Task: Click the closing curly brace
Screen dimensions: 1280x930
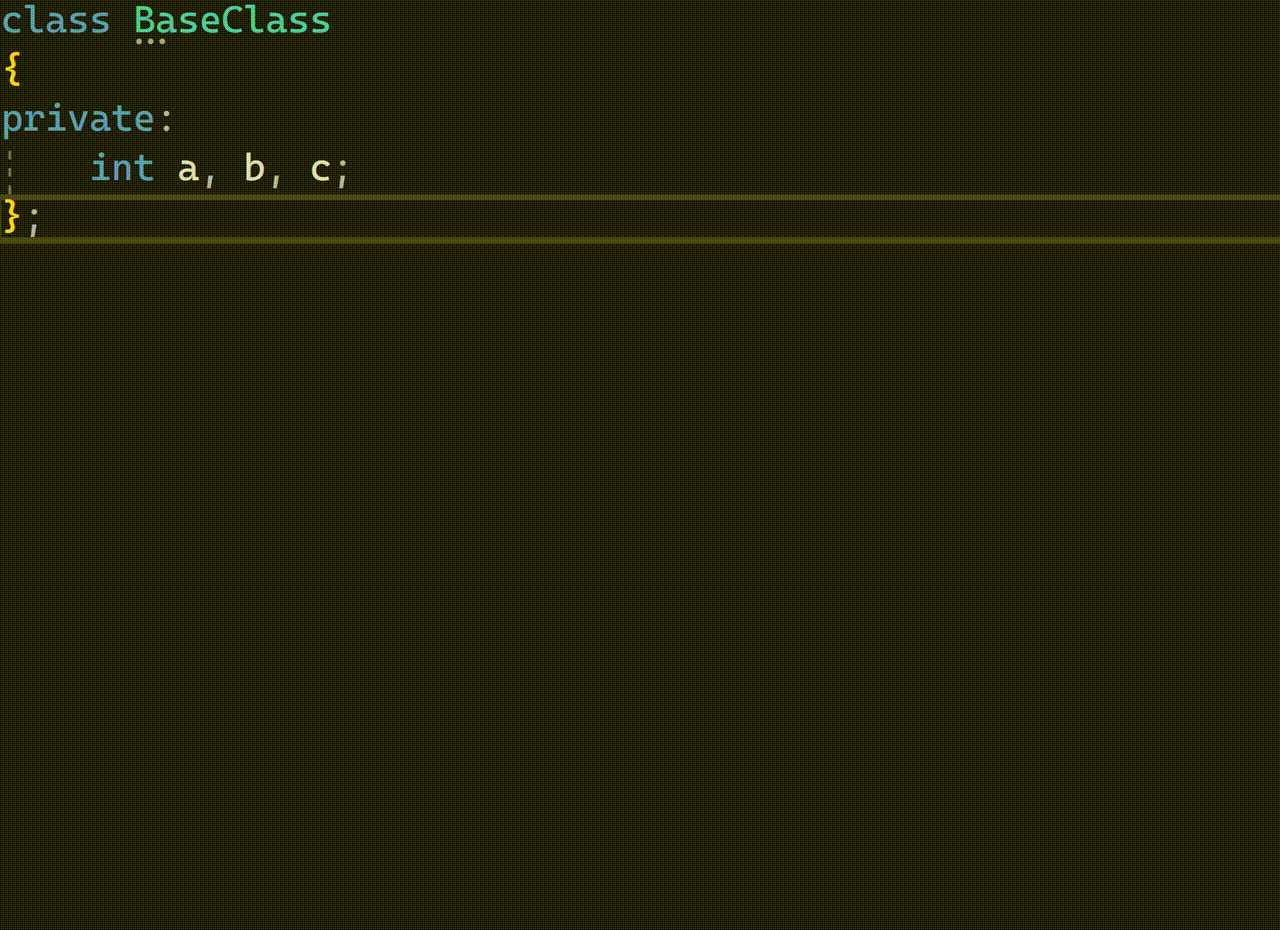Action: coord(12,217)
